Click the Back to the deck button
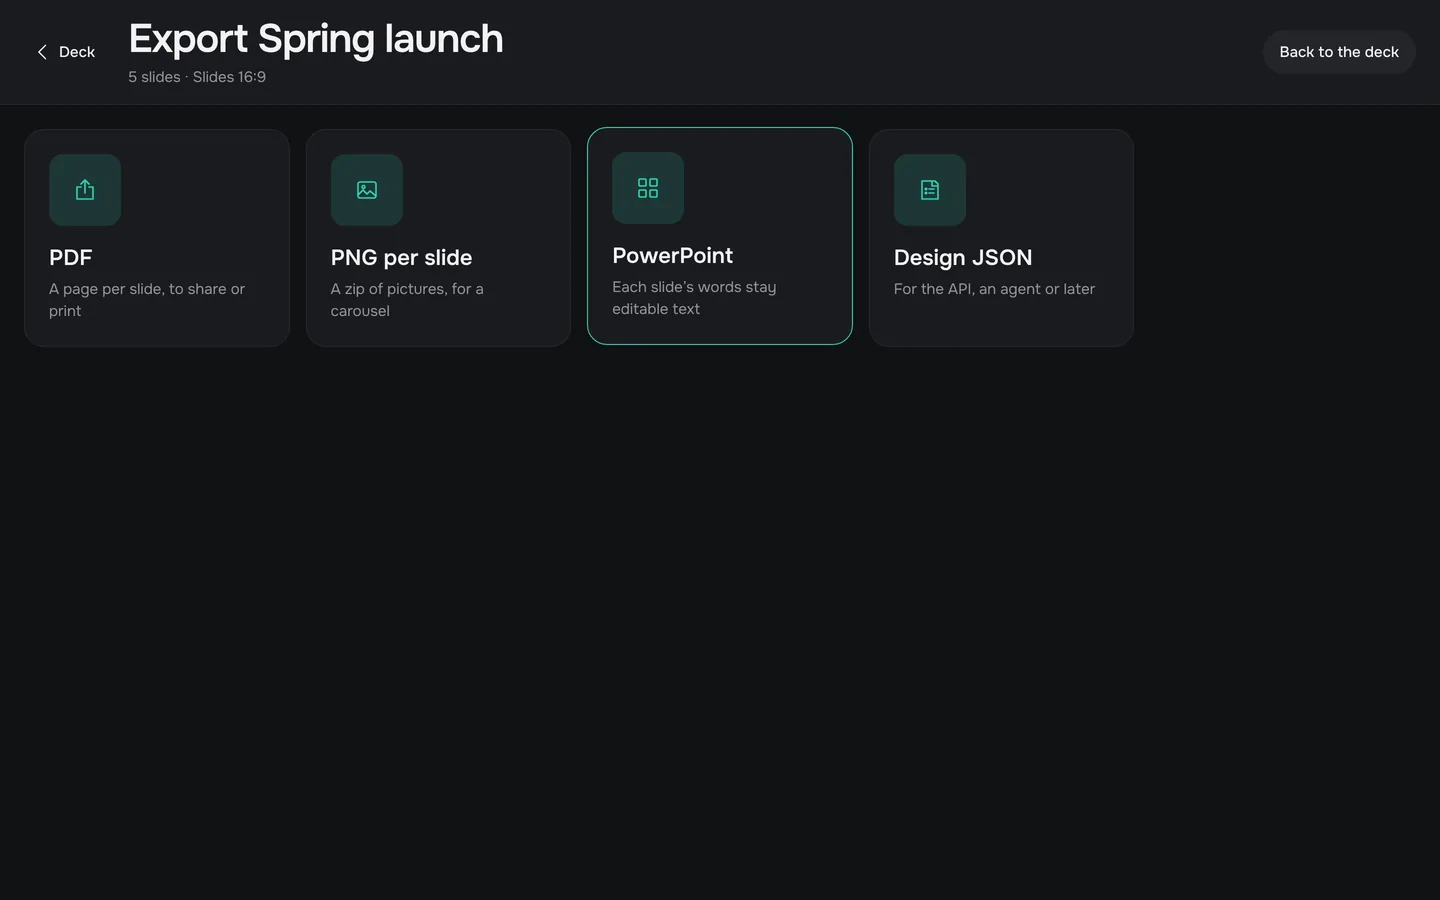1440x900 pixels. (1339, 52)
